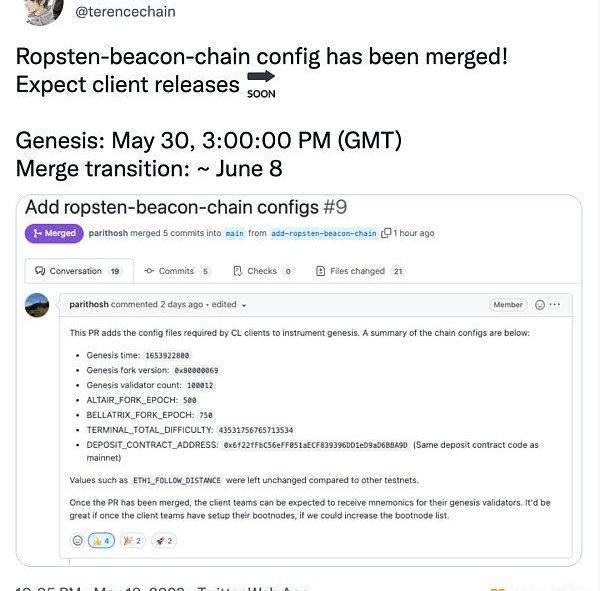Image resolution: width=600 pixels, height=591 pixels.
Task: Toggle the thumbs up reaction with 4
Action: coord(101,540)
